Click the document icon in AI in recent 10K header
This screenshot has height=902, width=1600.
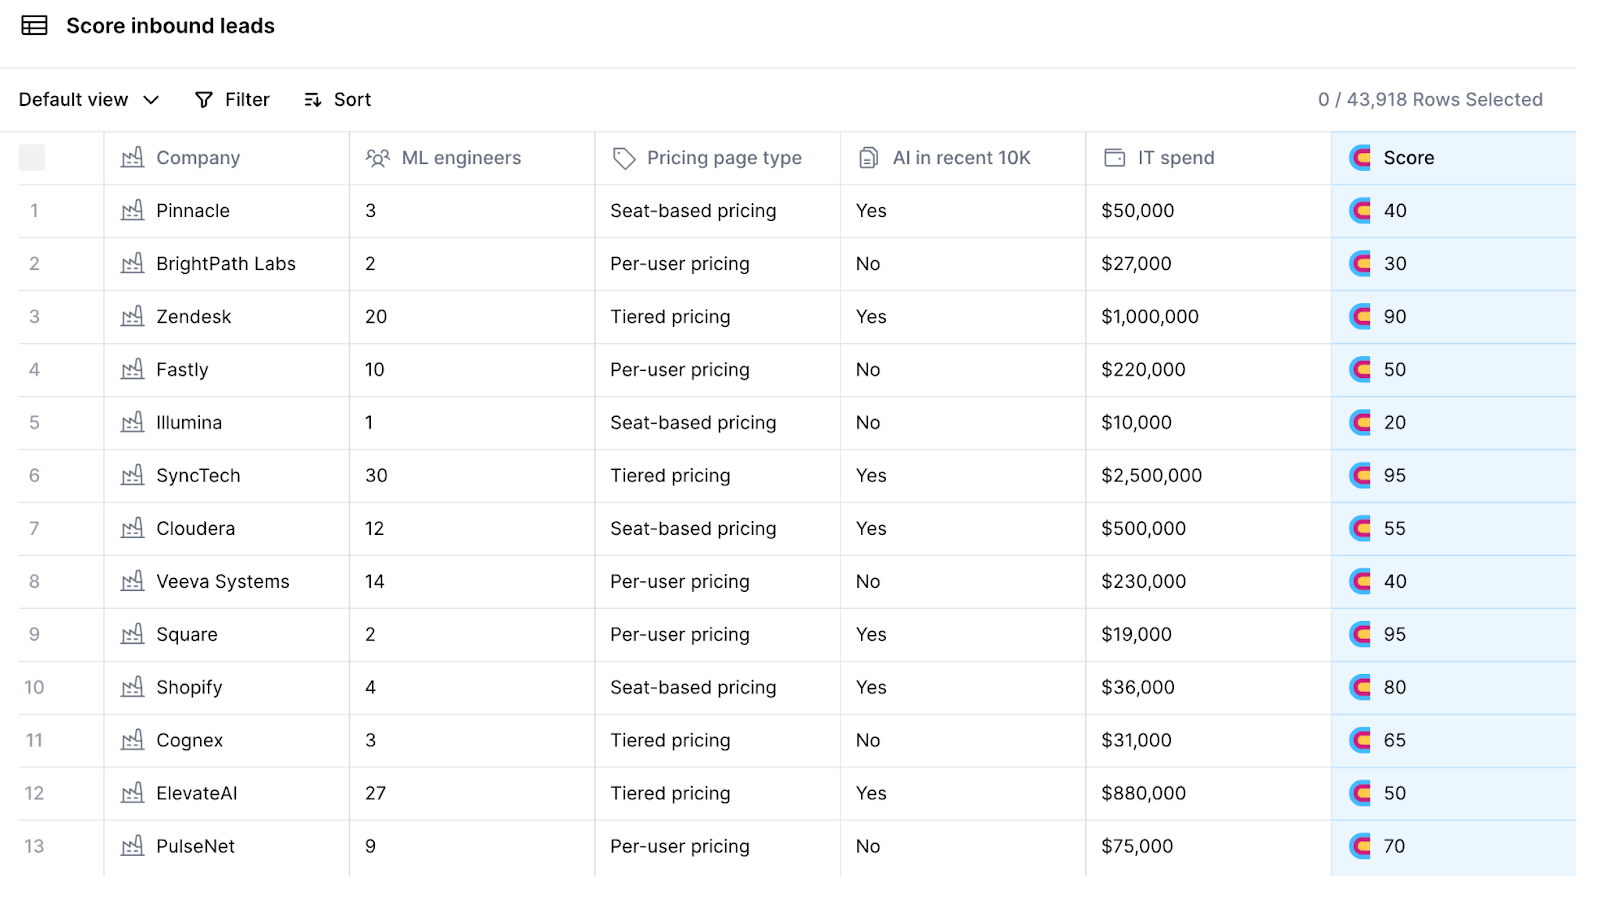pos(869,158)
